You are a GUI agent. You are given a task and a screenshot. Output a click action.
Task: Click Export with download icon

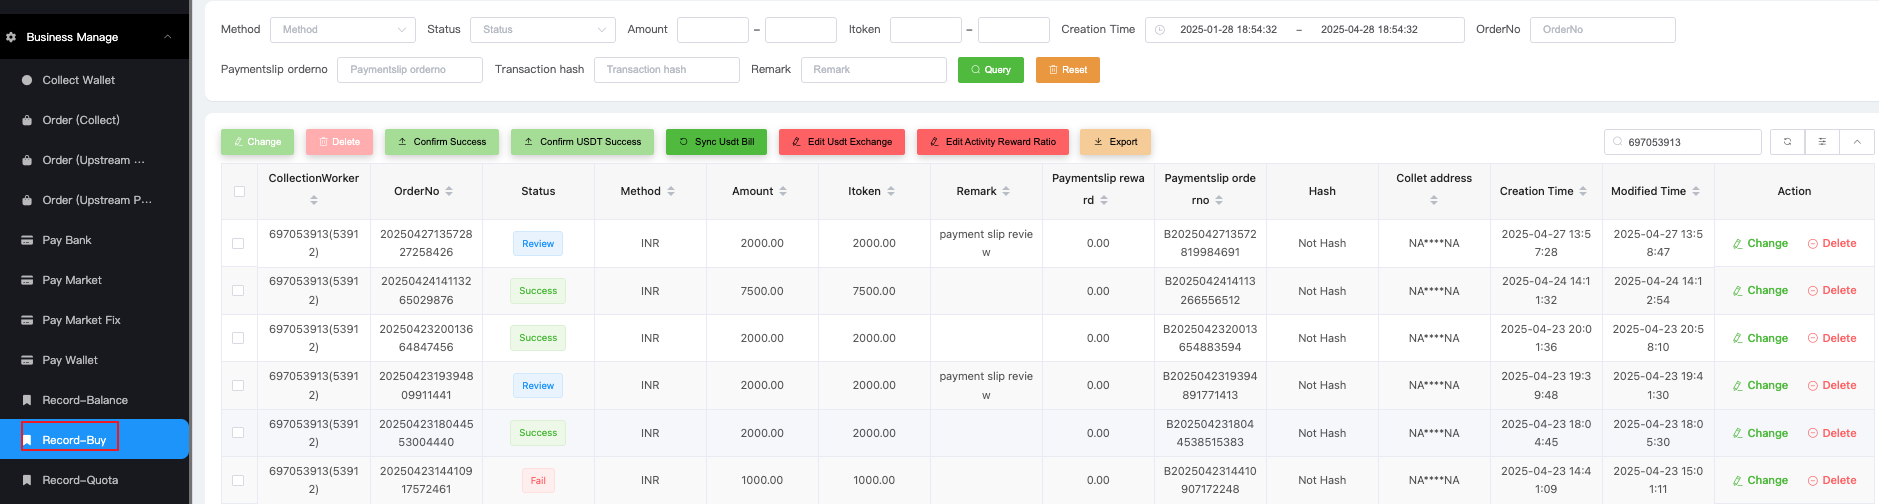1115,142
